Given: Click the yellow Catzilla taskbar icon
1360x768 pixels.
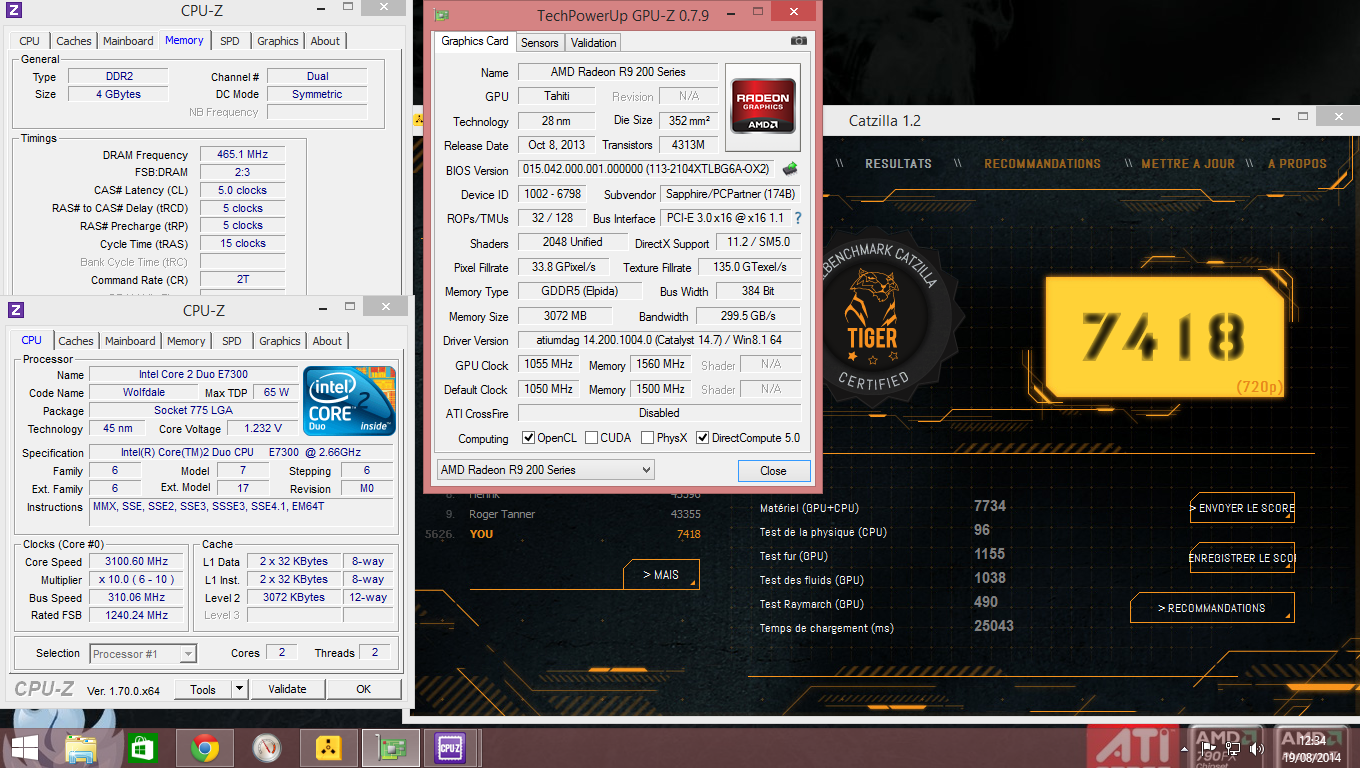Looking at the screenshot, I should (329, 748).
